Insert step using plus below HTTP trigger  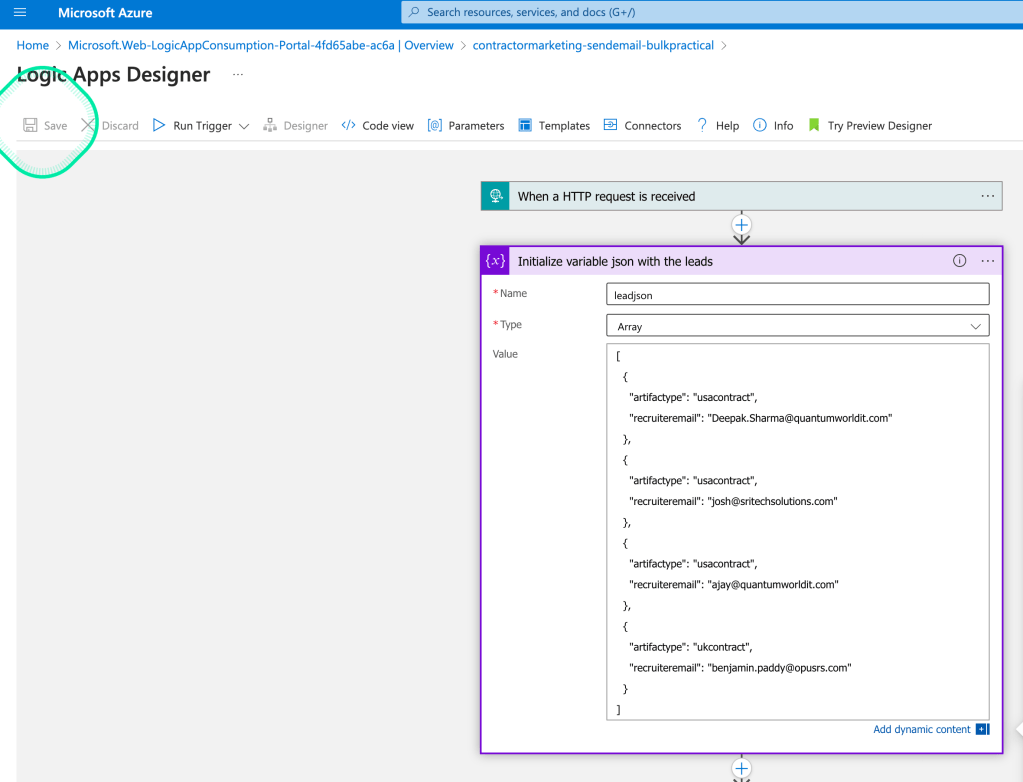coord(741,226)
